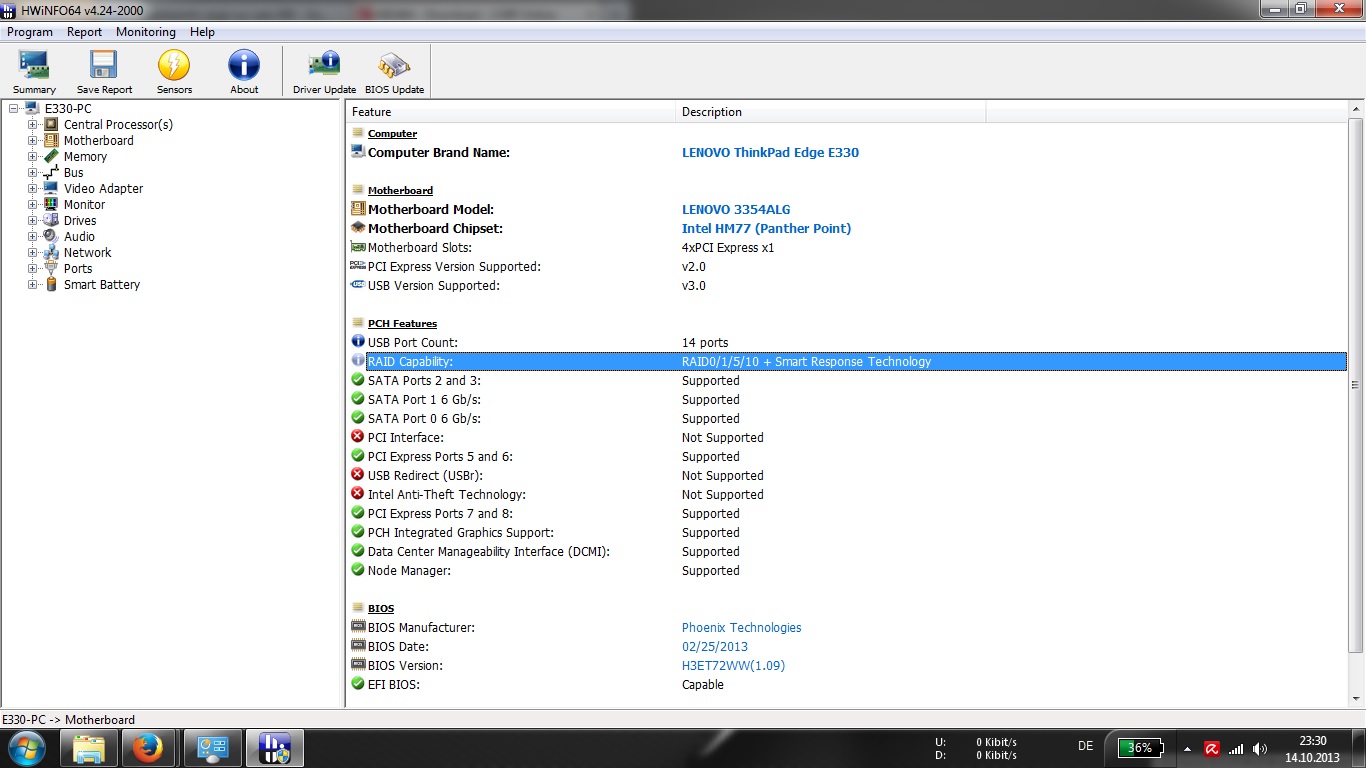The height and width of the screenshot is (768, 1366).
Task: Click the taskbar clock 23:30
Action: [x=1312, y=741]
